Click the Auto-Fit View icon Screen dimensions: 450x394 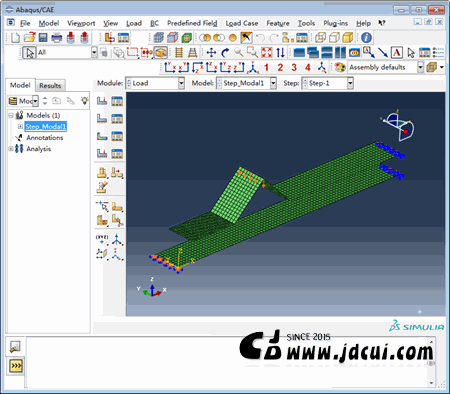click(266, 52)
